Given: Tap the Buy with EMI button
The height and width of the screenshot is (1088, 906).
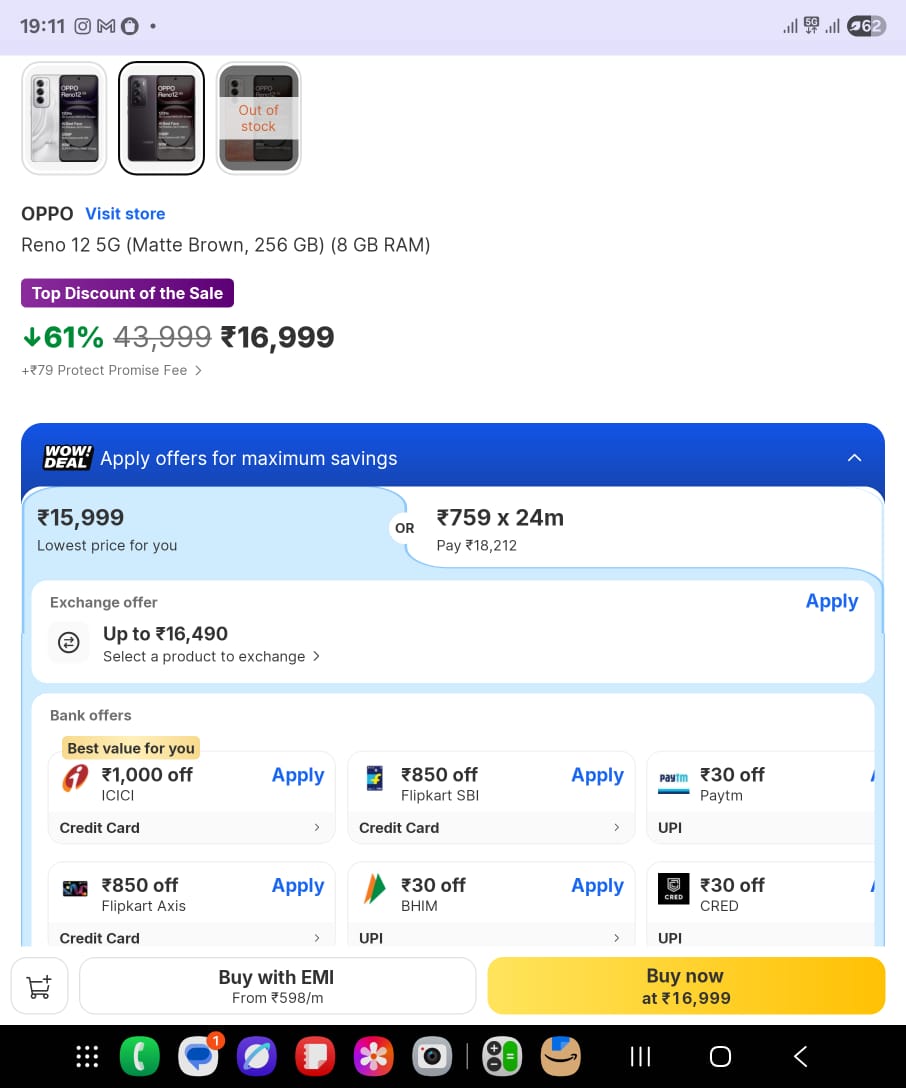Looking at the screenshot, I should [x=277, y=986].
